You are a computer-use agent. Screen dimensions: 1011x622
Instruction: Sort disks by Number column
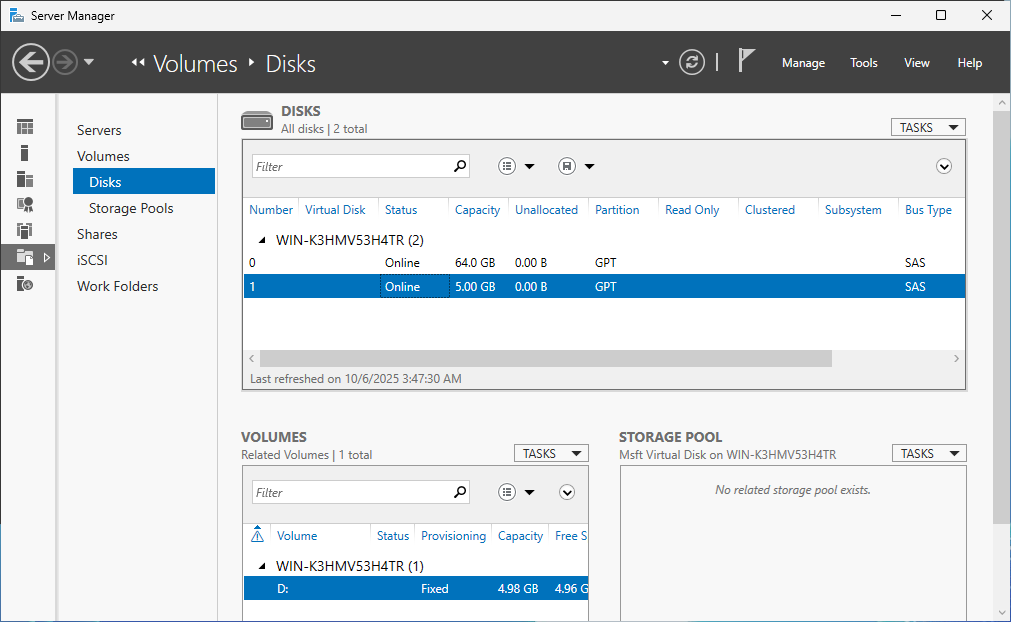pyautogui.click(x=271, y=209)
